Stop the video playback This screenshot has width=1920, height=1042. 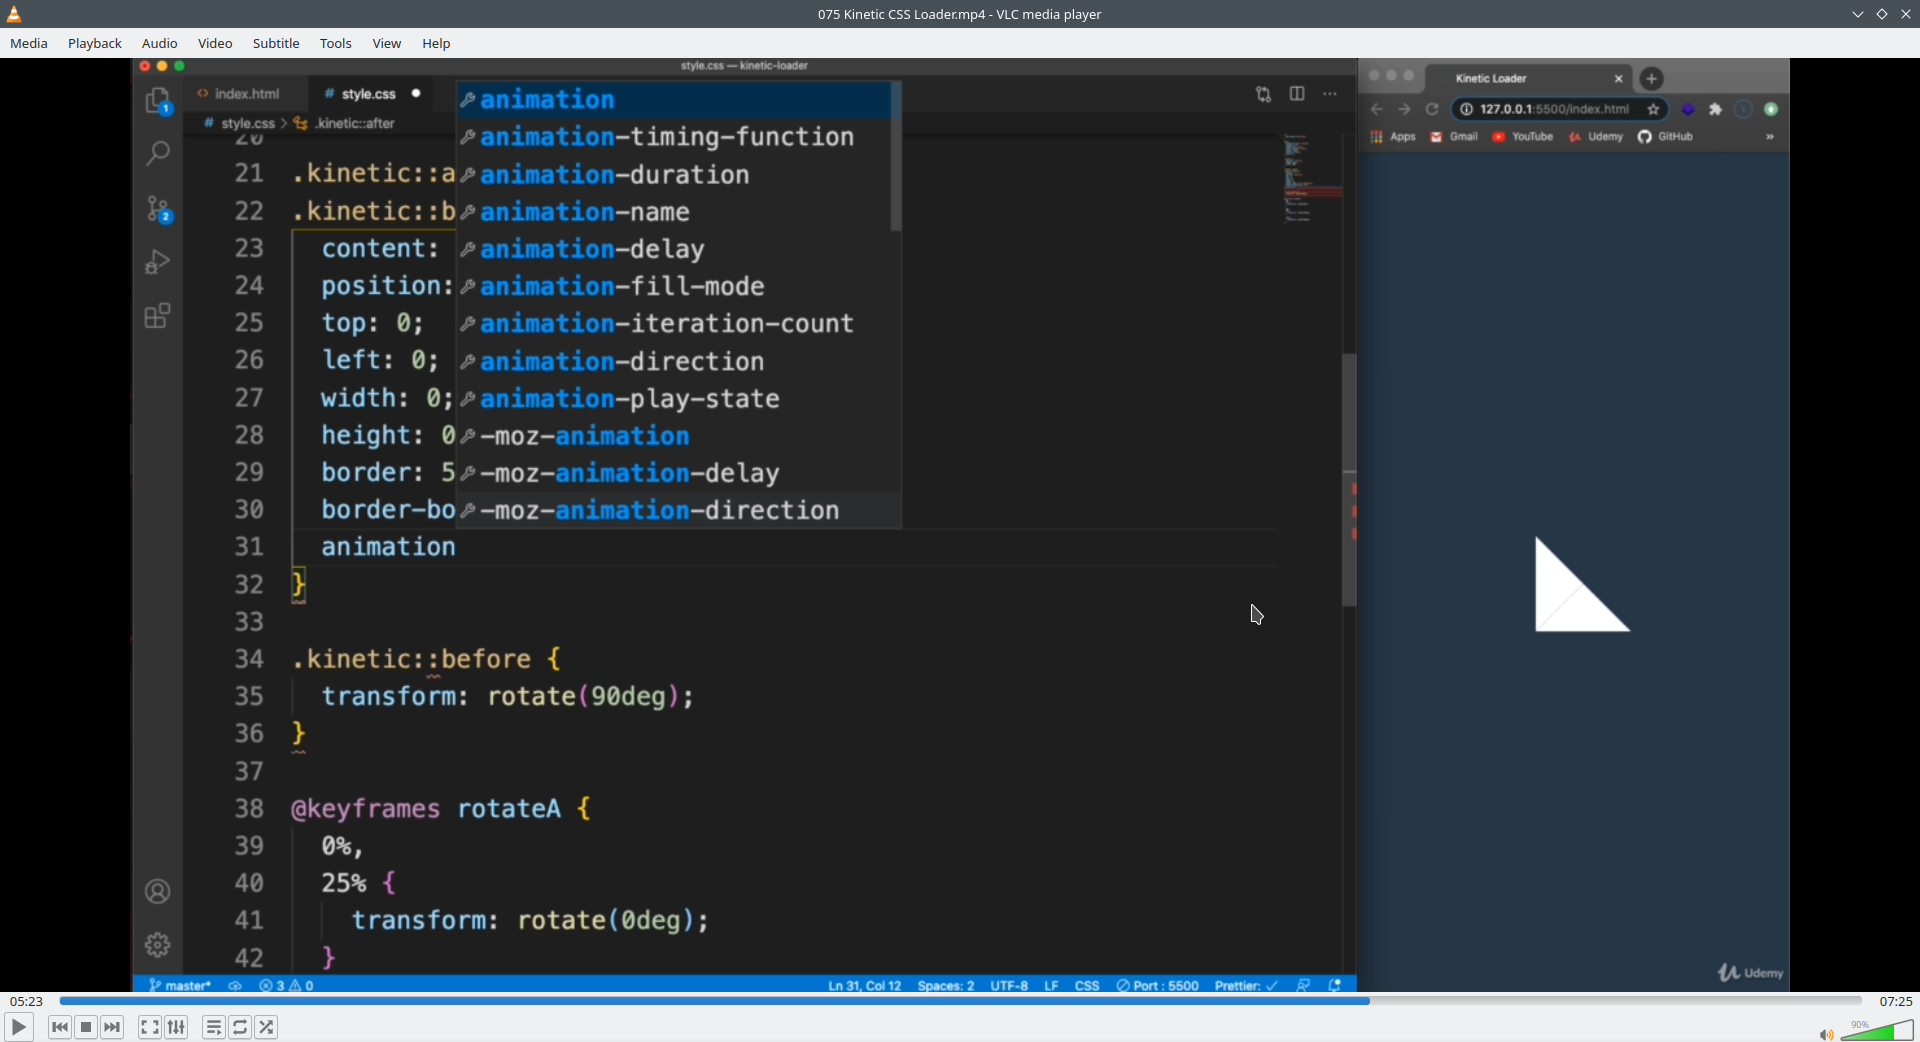(x=86, y=1027)
